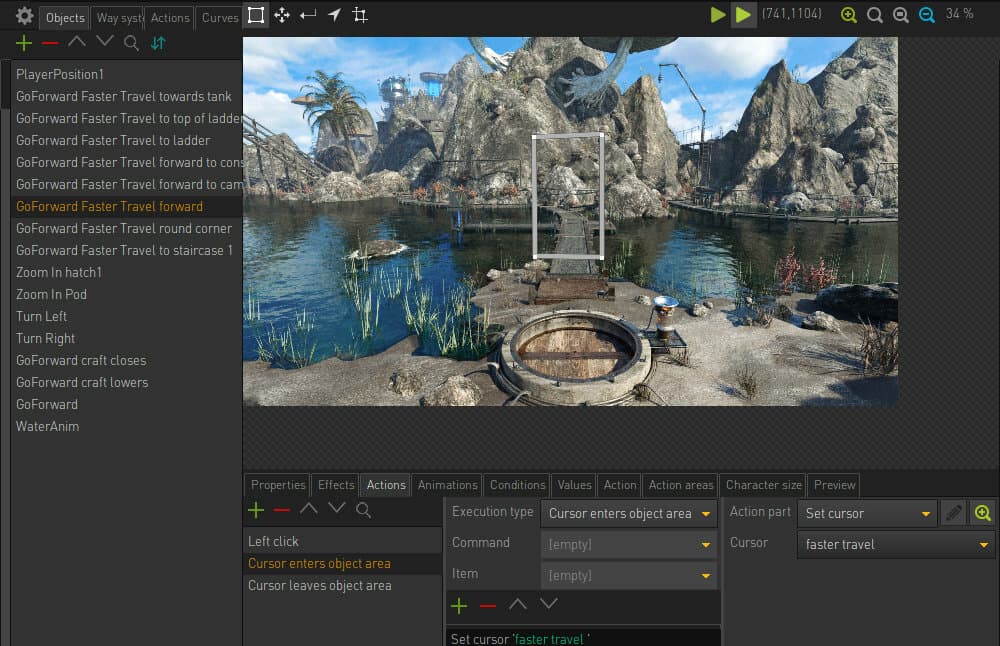Select the create object area rectangle tool
The height and width of the screenshot is (646, 1000).
pyautogui.click(x=256, y=15)
